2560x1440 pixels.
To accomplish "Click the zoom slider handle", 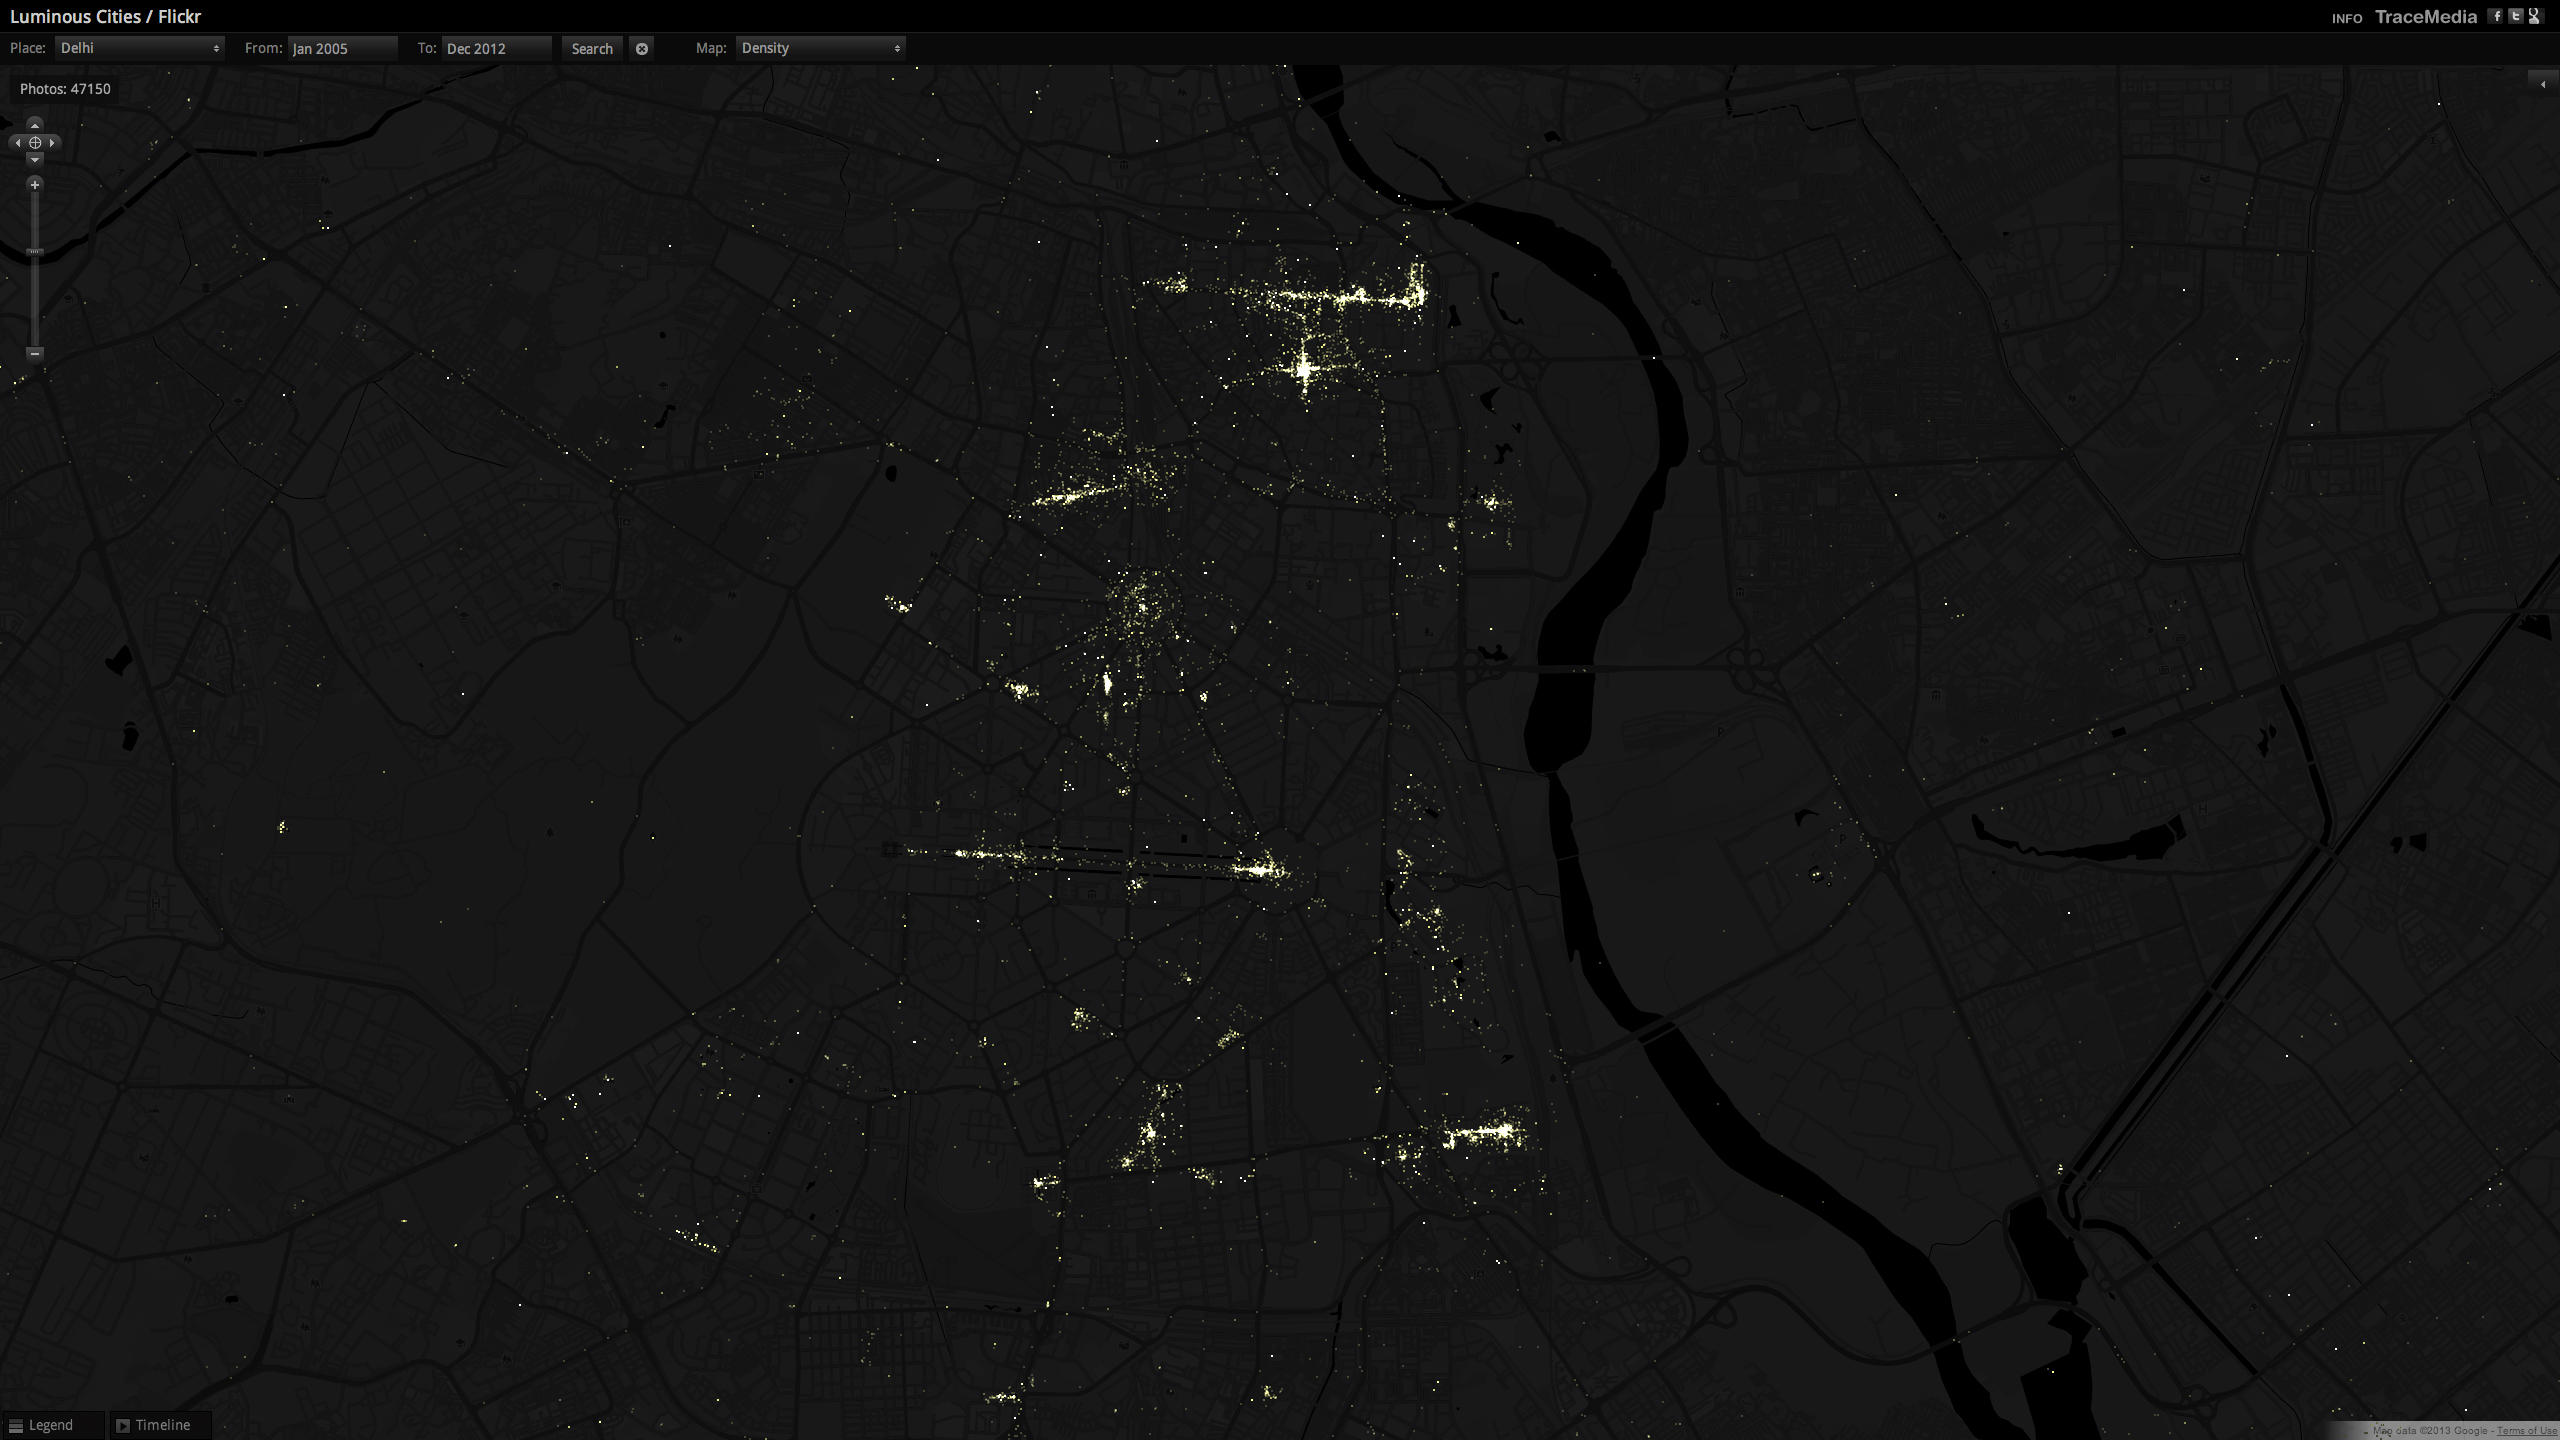I will click(35, 252).
